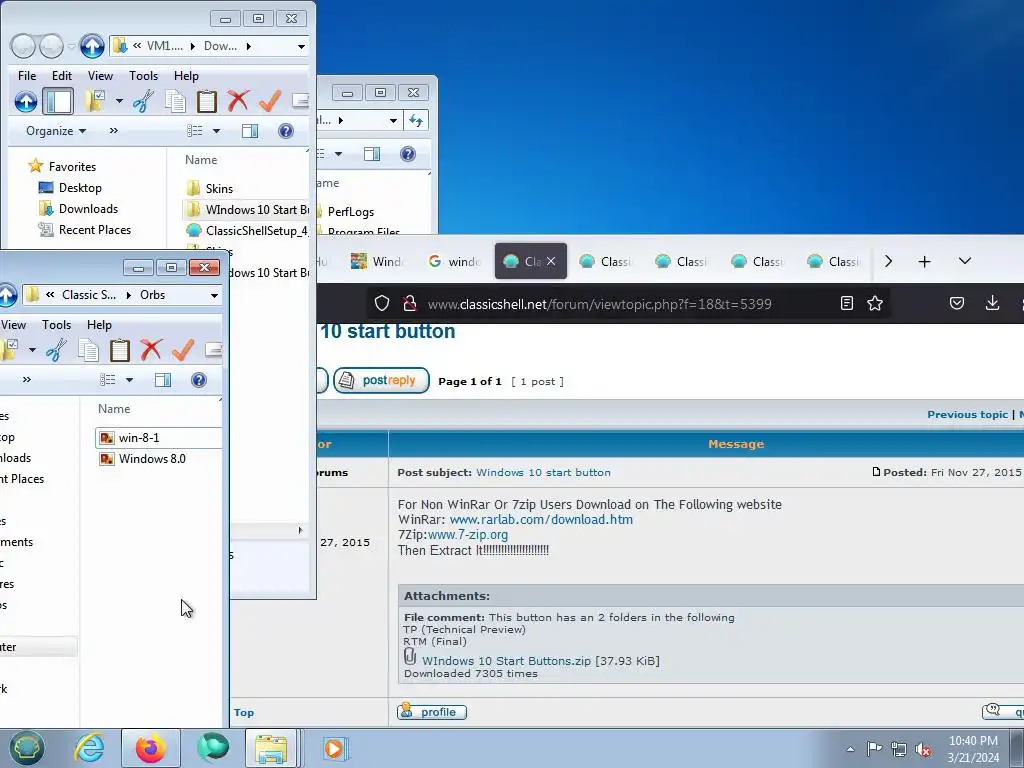Open a new Firefox tab with plus
1024x768 pixels.
click(924, 261)
